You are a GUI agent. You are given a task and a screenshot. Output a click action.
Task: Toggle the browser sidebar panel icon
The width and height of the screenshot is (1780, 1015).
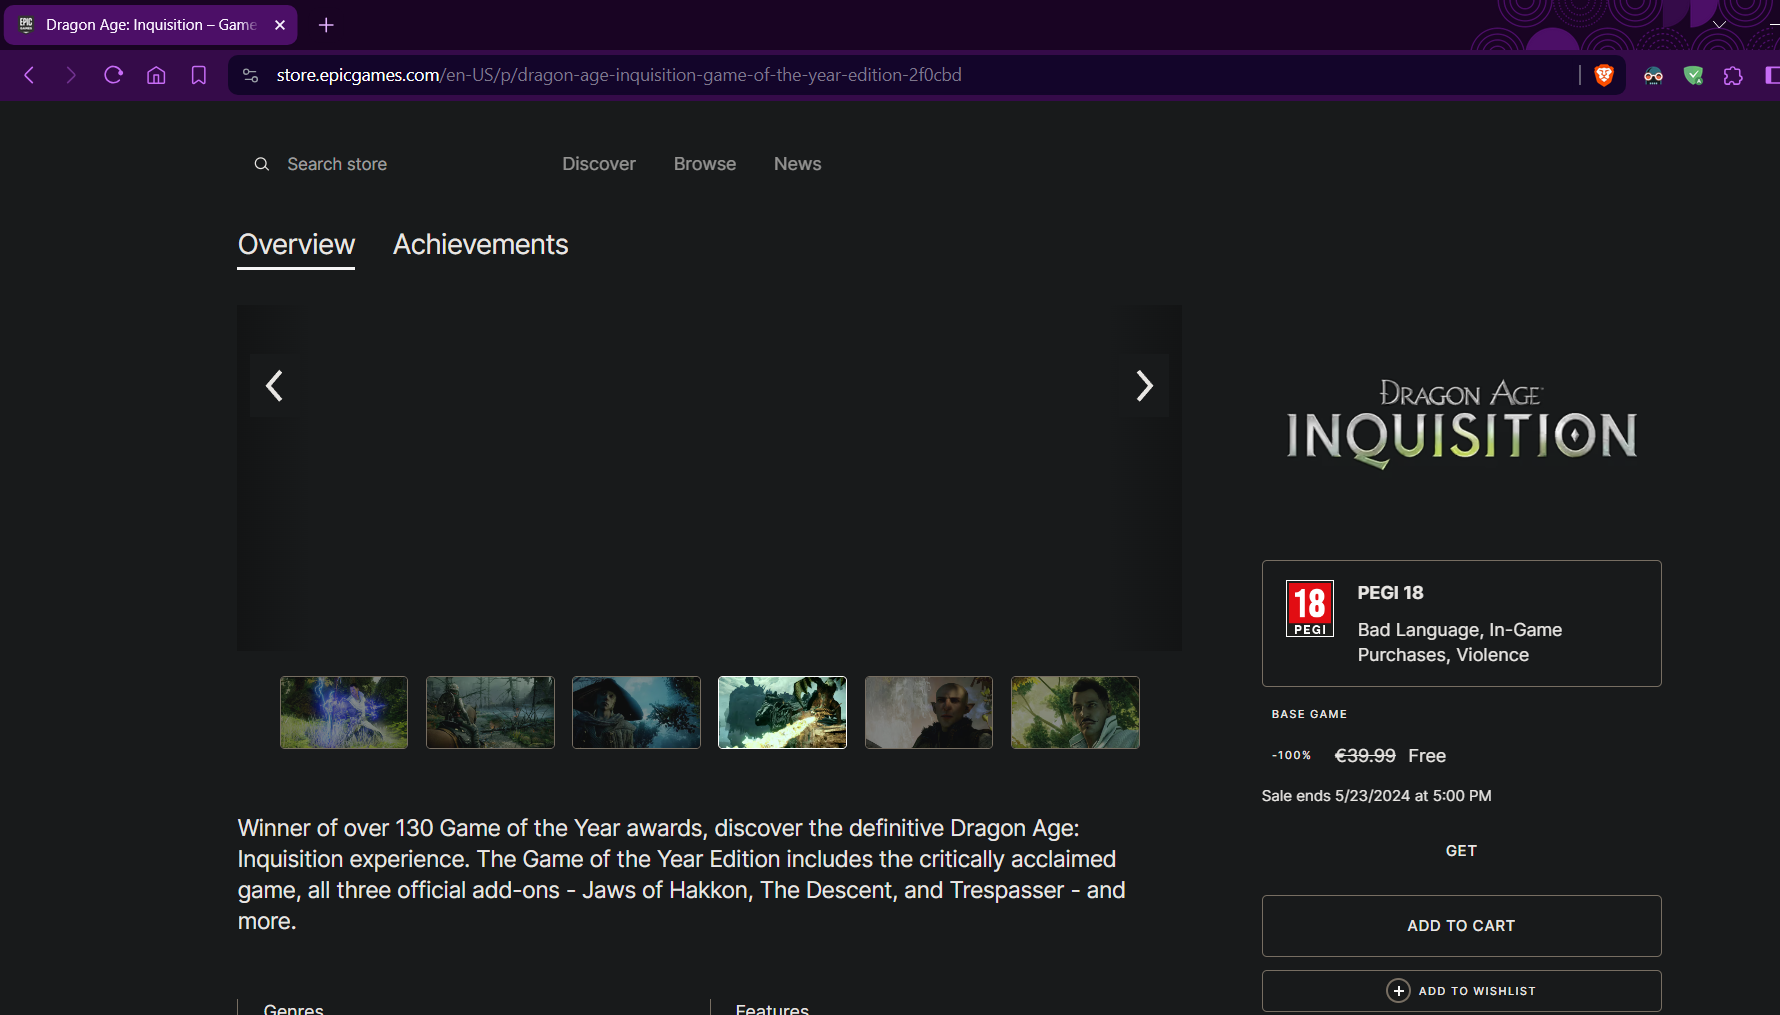(x=1772, y=75)
